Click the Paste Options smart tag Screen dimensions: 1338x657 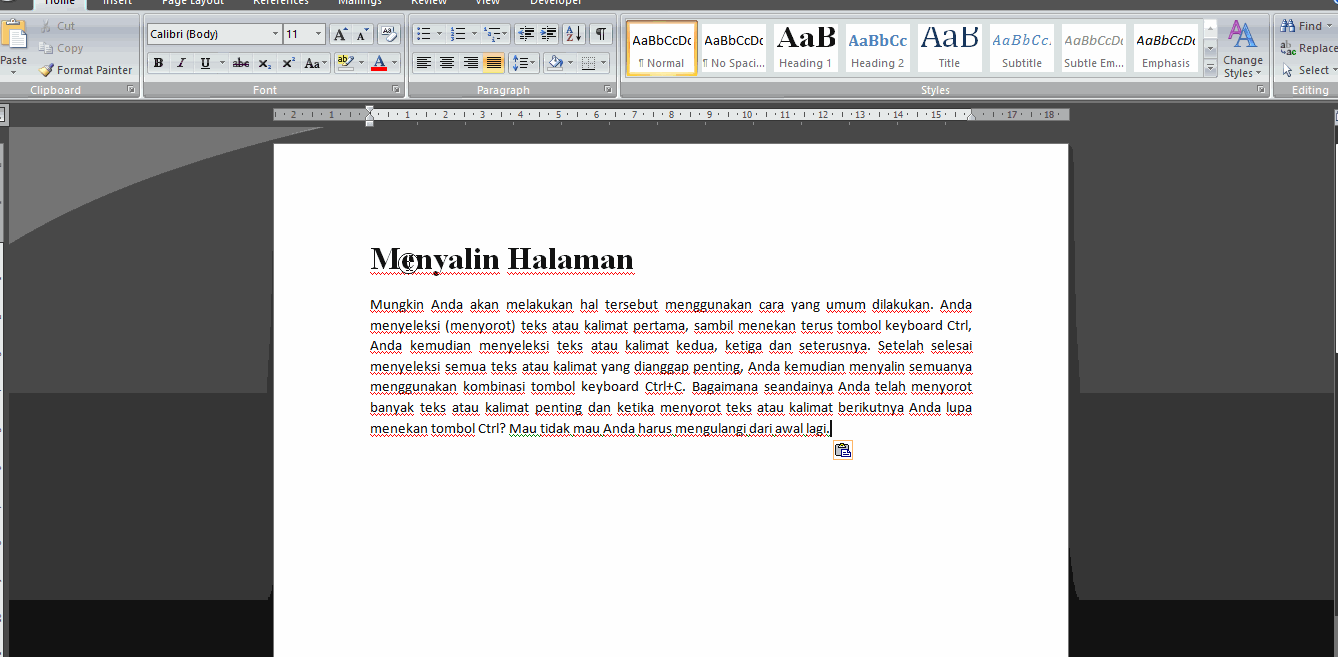(843, 451)
